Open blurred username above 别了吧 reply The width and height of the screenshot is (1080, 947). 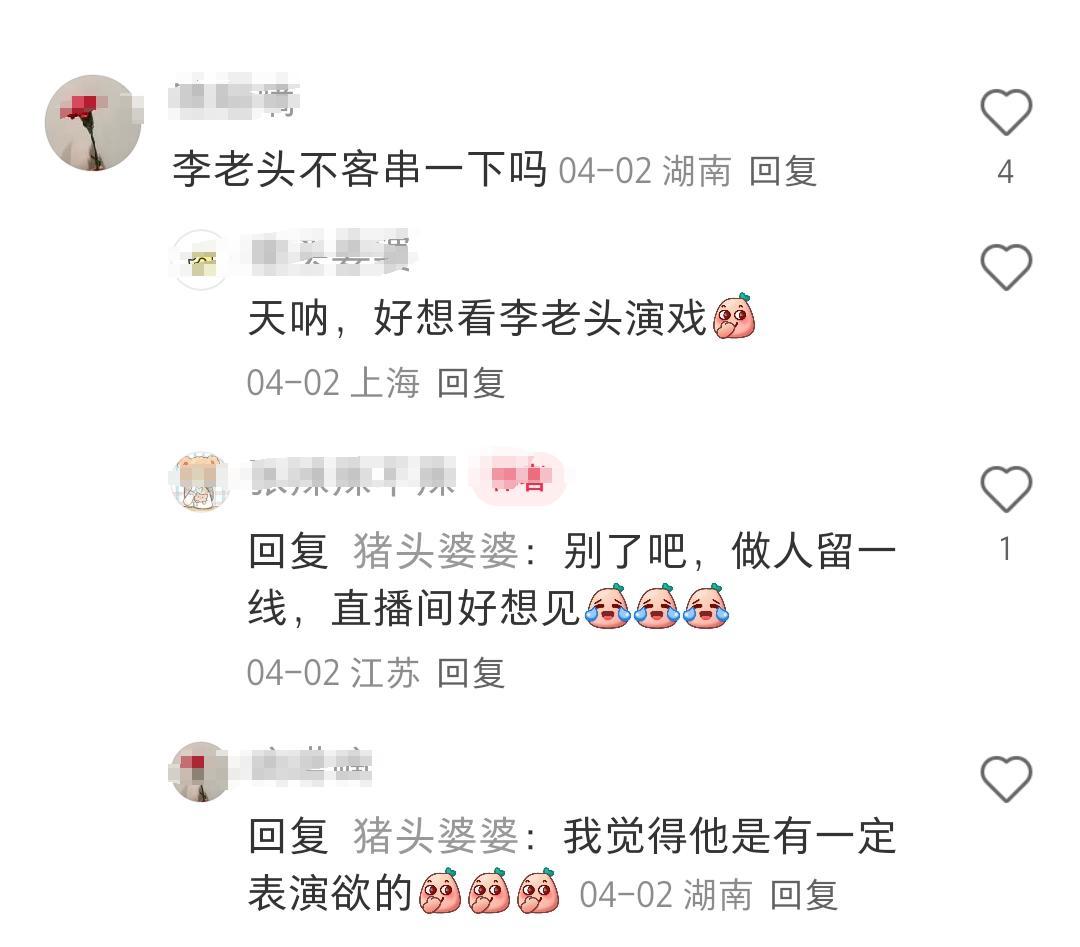pyautogui.click(x=353, y=477)
